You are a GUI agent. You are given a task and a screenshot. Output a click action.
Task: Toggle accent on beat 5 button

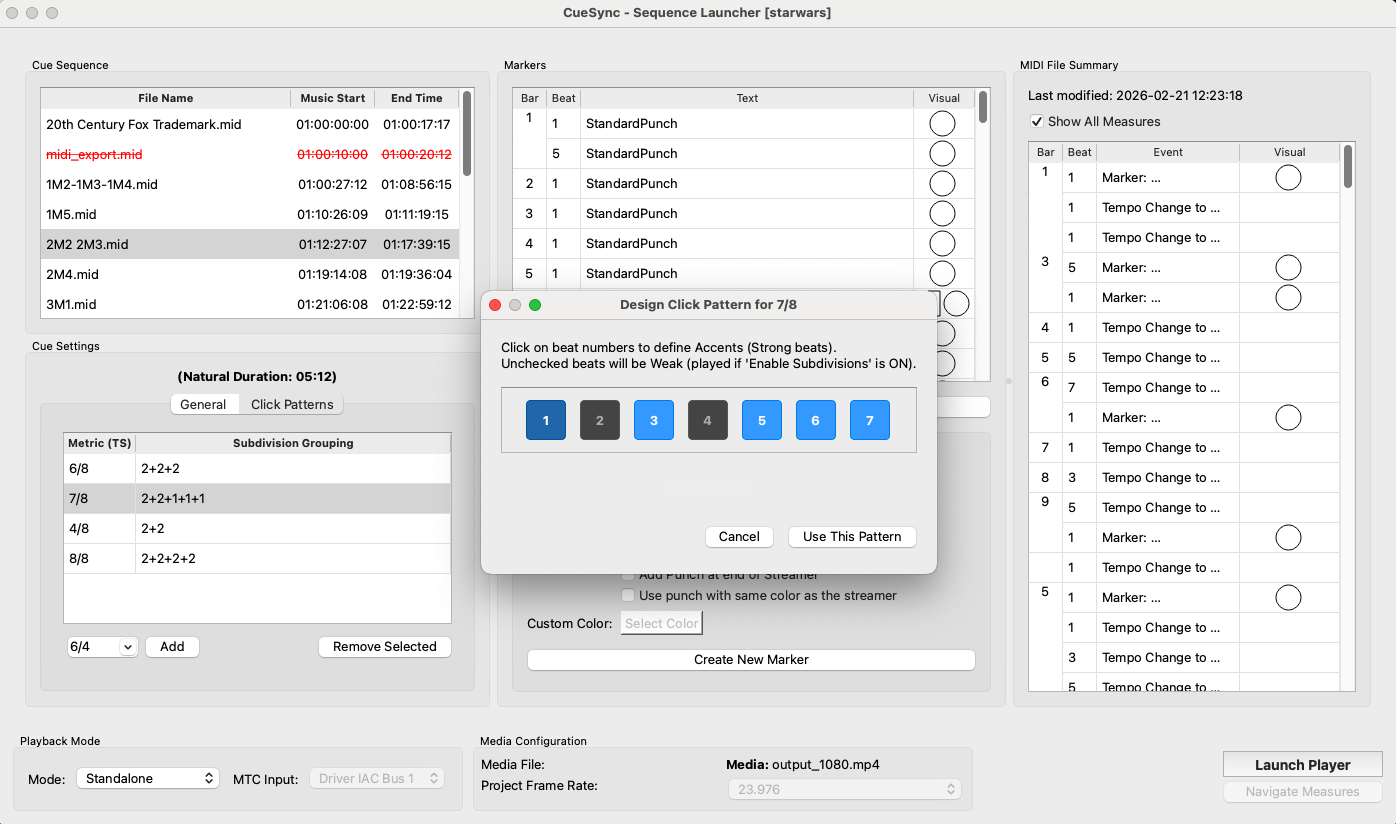[762, 420]
